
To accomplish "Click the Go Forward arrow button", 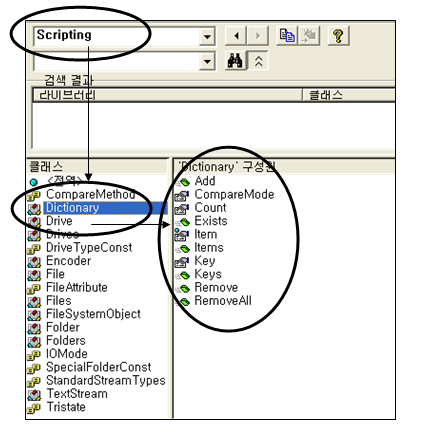I will click(257, 36).
